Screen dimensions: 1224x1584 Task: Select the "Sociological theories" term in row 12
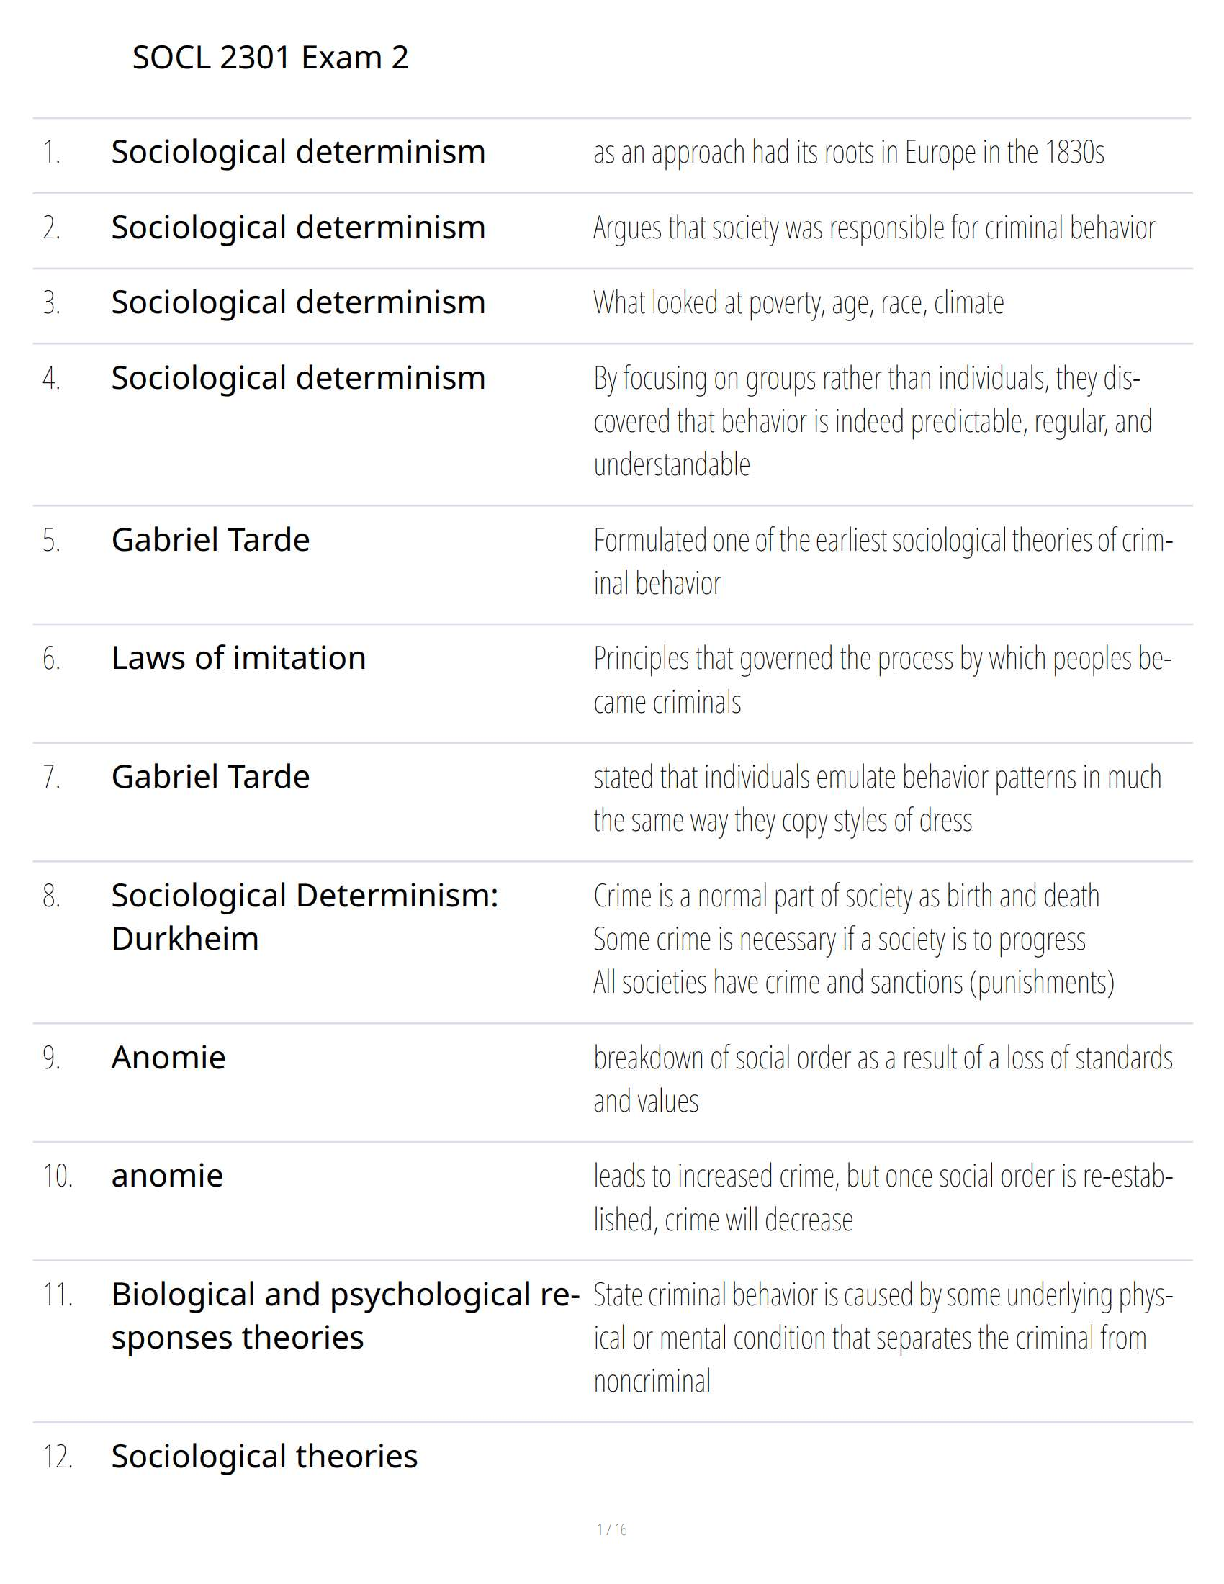pyautogui.click(x=264, y=1456)
